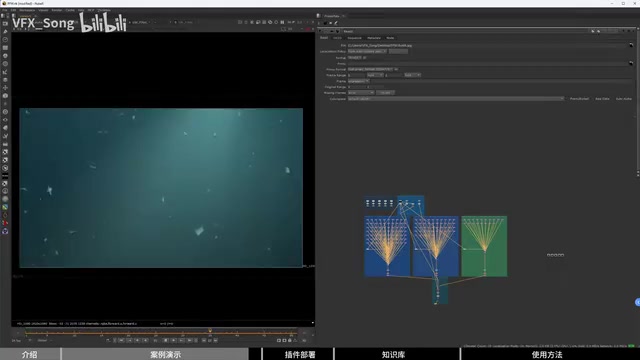
Task: Jump to last frame in viewer playback
Action: 190,340
